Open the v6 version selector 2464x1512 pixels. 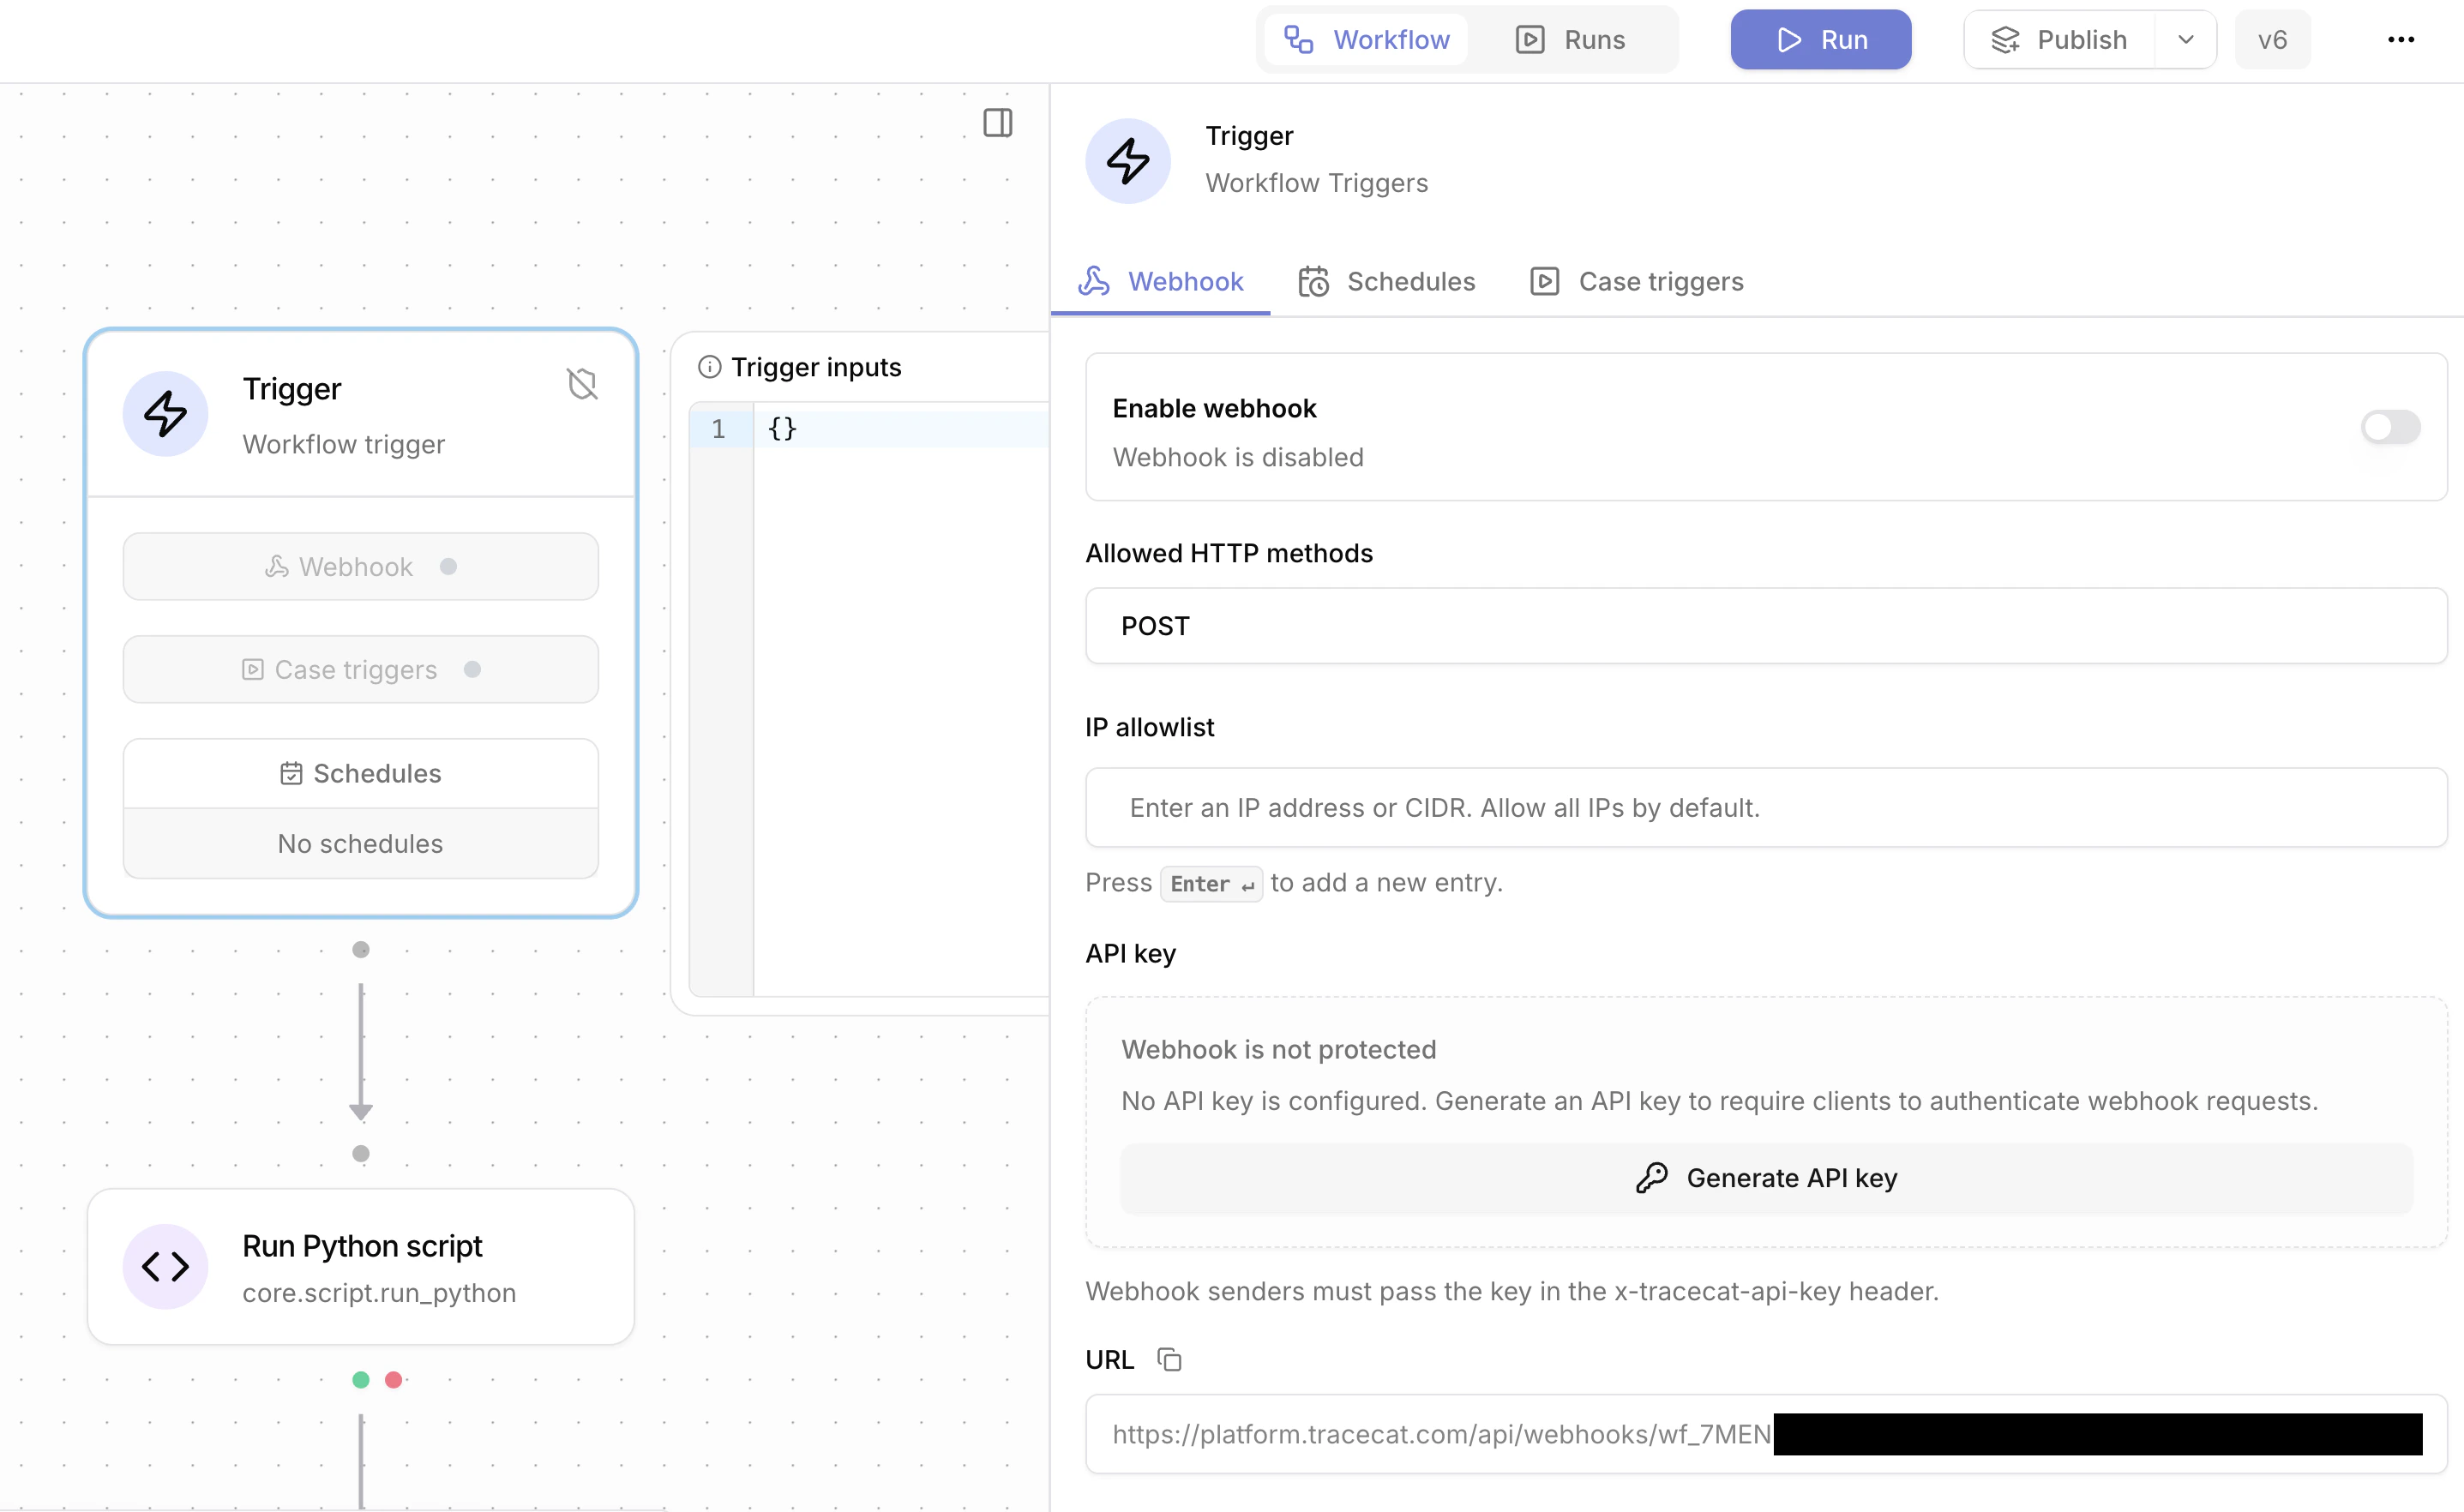click(x=2272, y=39)
